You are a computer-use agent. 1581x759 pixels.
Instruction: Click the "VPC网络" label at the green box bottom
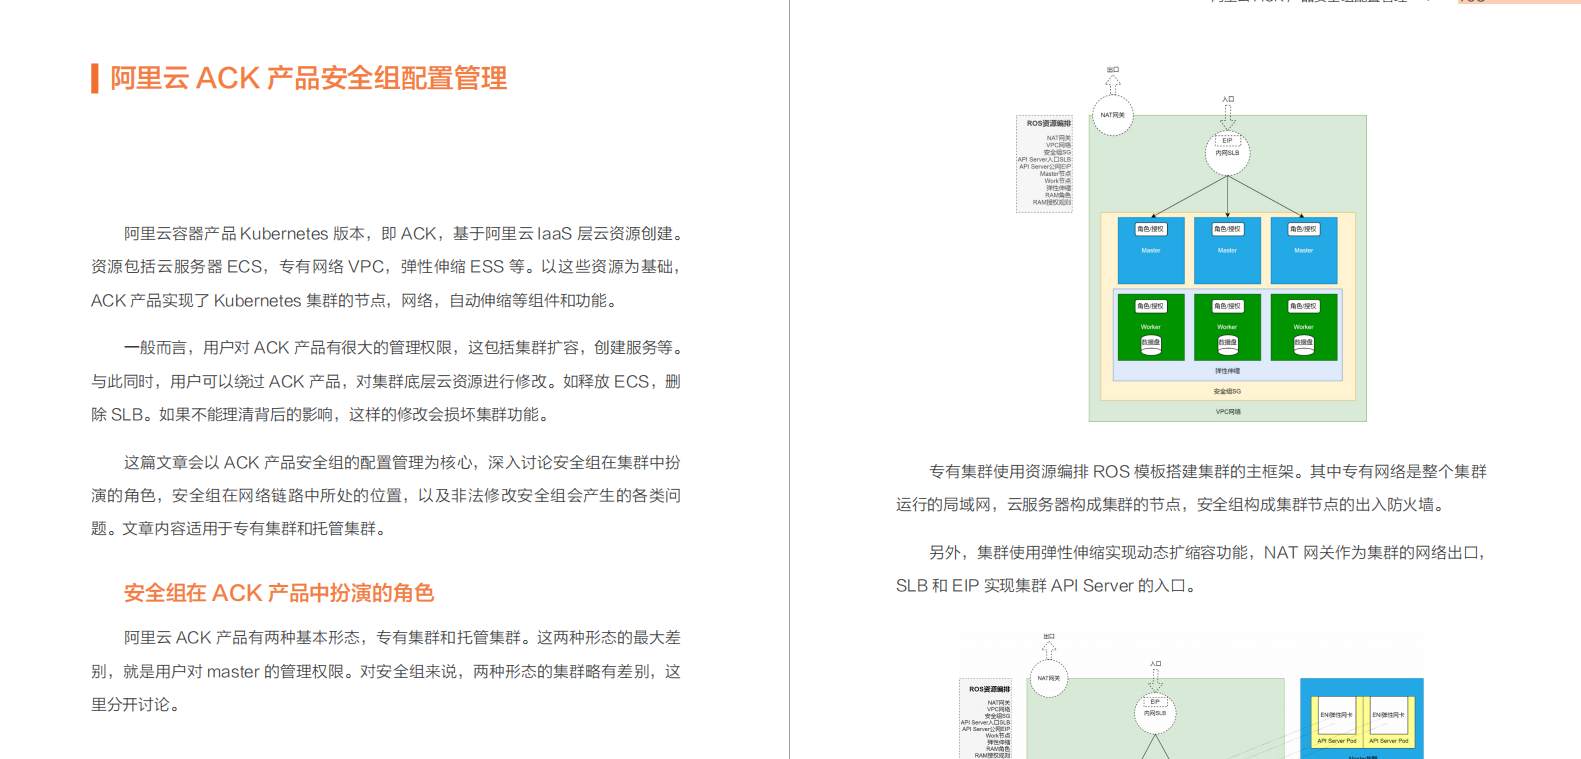[1228, 412]
